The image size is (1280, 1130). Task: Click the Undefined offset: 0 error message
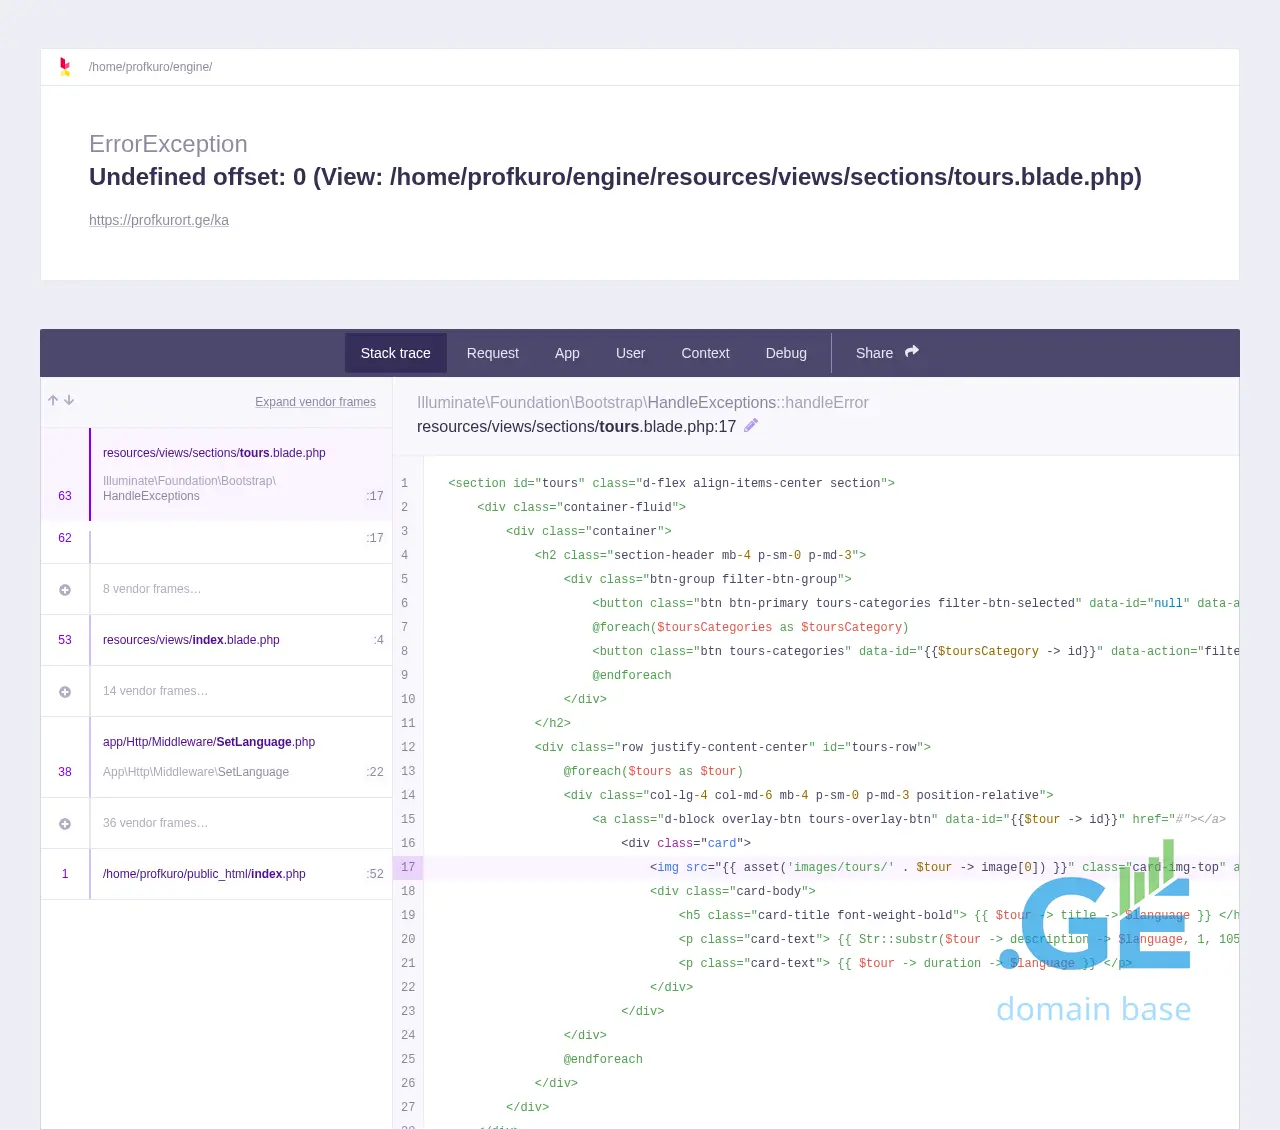click(615, 177)
